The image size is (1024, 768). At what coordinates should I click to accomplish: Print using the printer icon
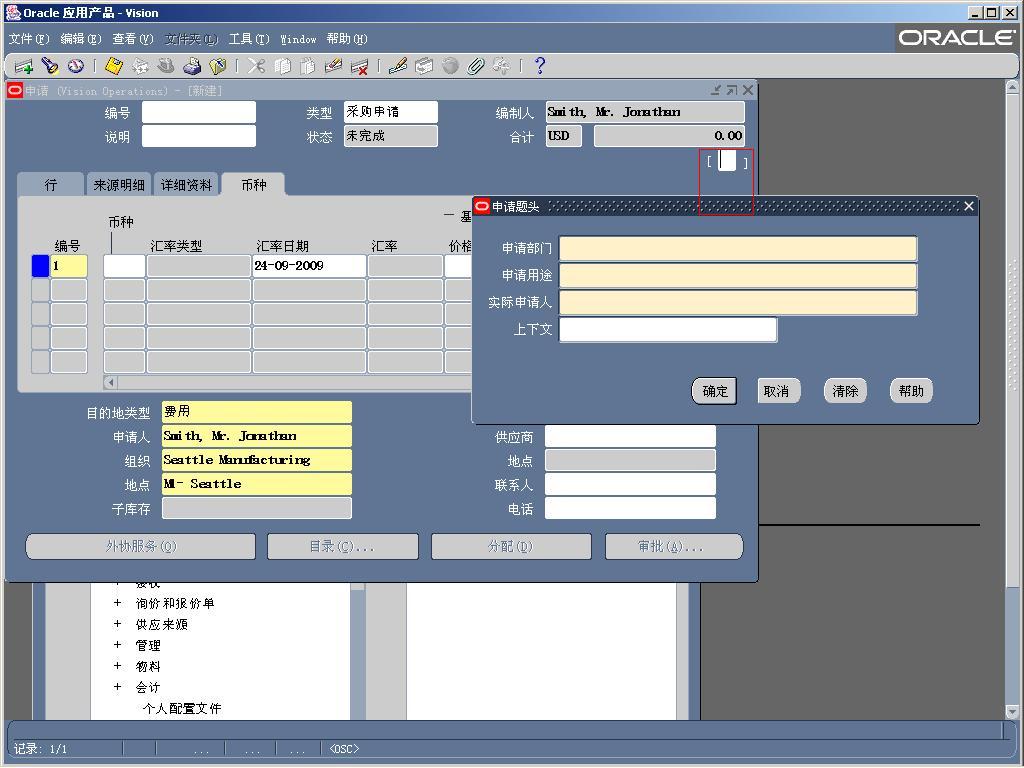191,66
